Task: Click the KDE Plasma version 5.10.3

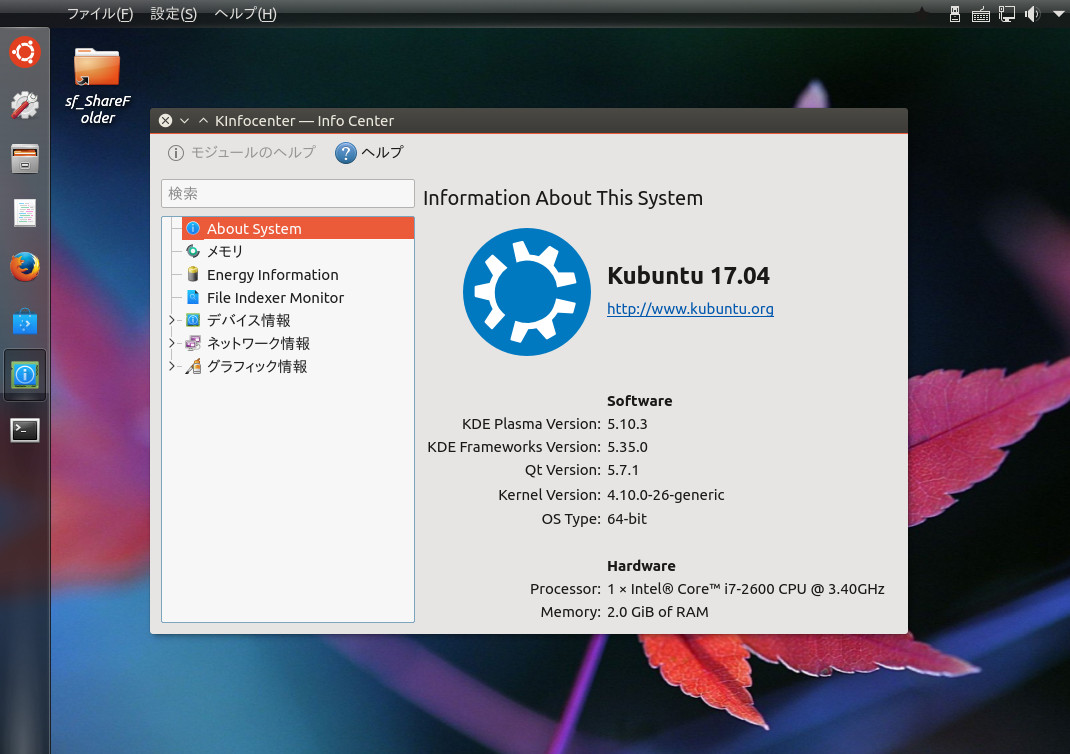Action: pos(627,424)
